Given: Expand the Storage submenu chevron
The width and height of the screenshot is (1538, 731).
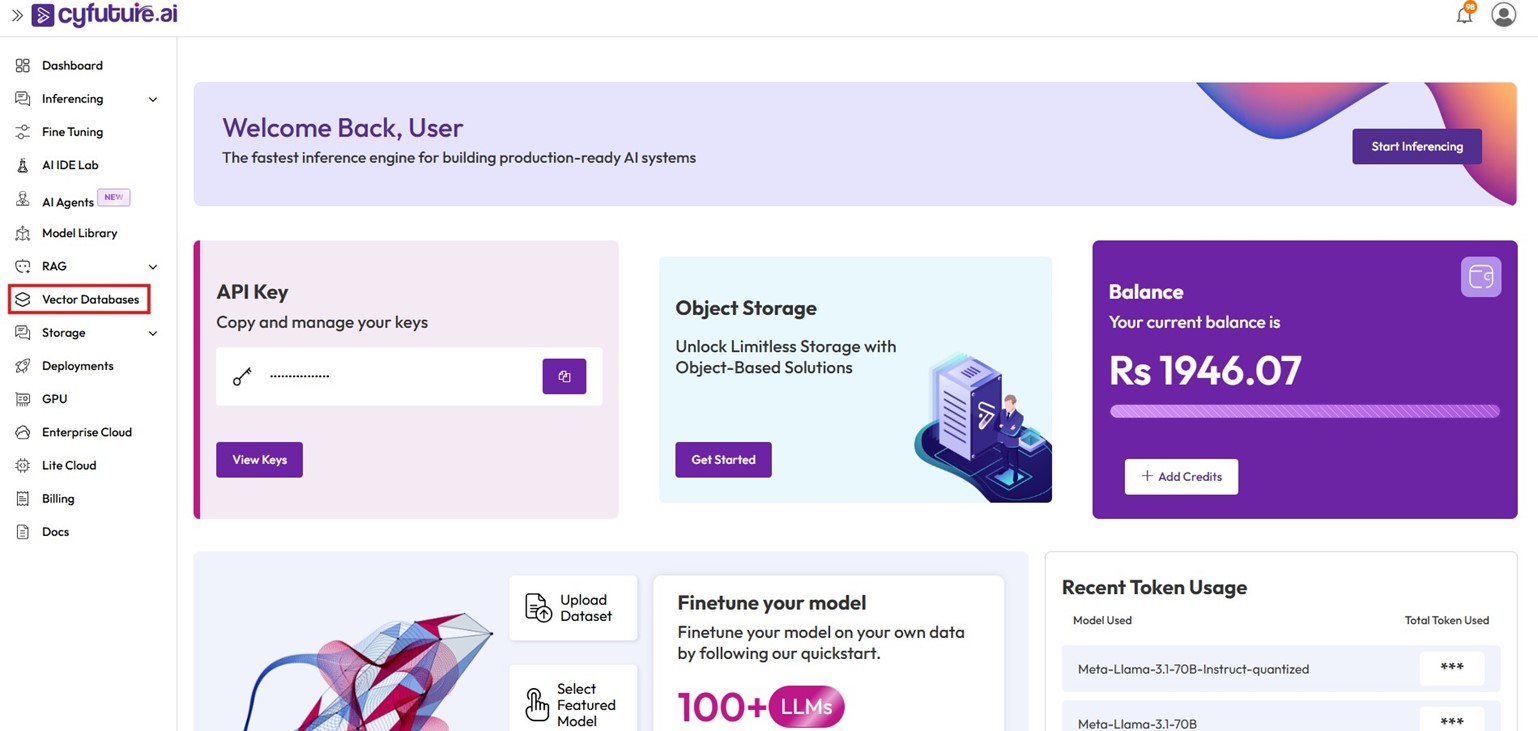Looking at the screenshot, I should pos(153,333).
